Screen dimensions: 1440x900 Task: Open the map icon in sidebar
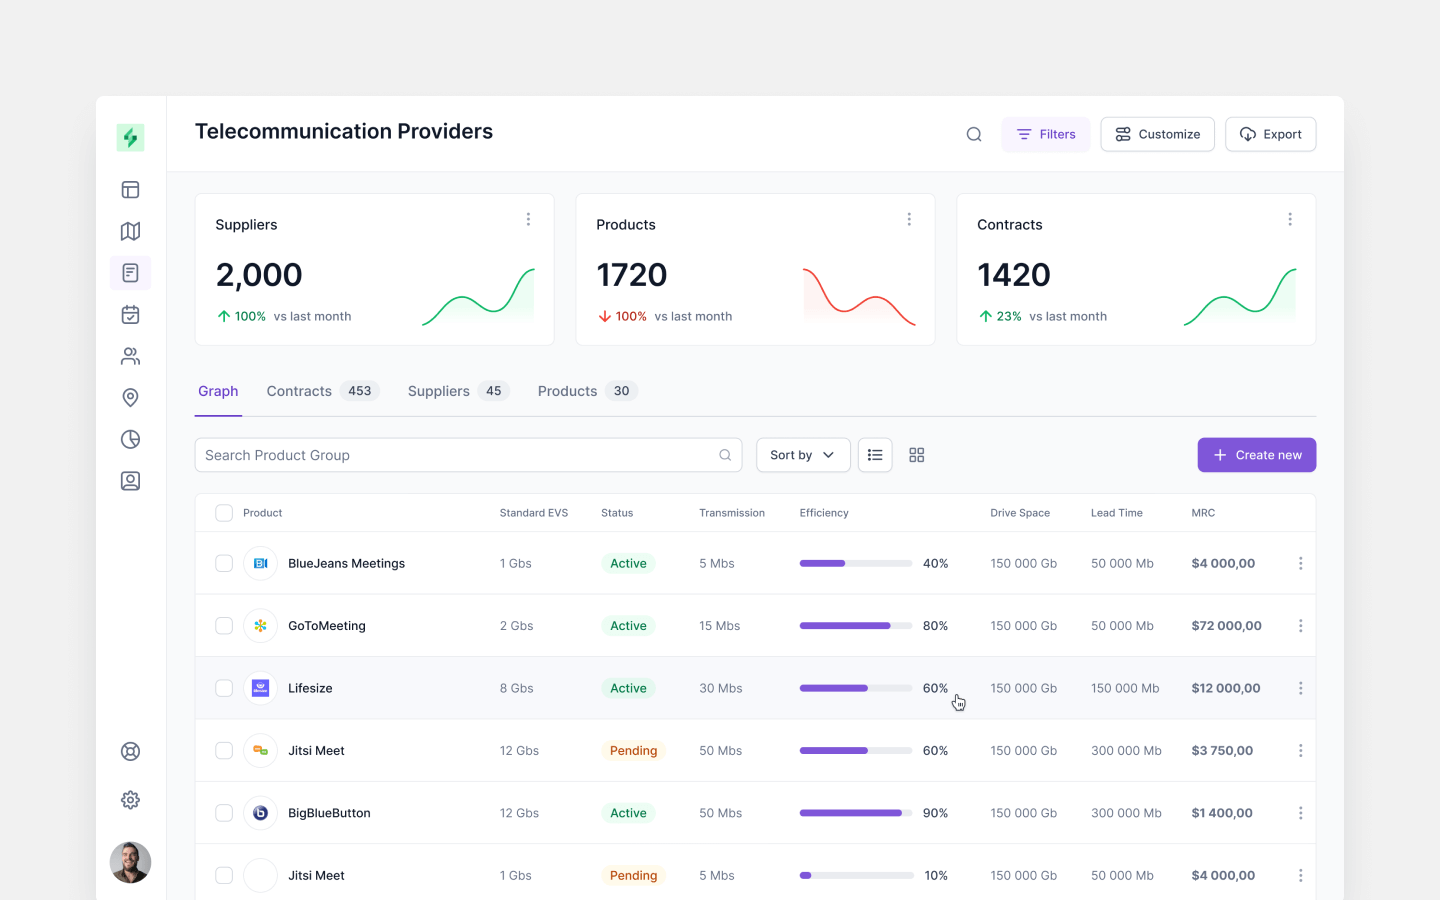tap(130, 231)
